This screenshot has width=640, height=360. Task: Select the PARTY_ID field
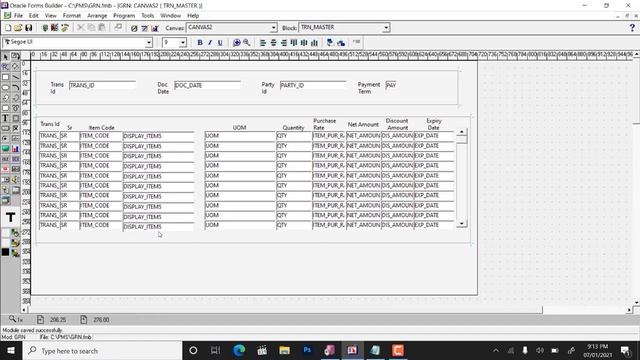(313, 85)
